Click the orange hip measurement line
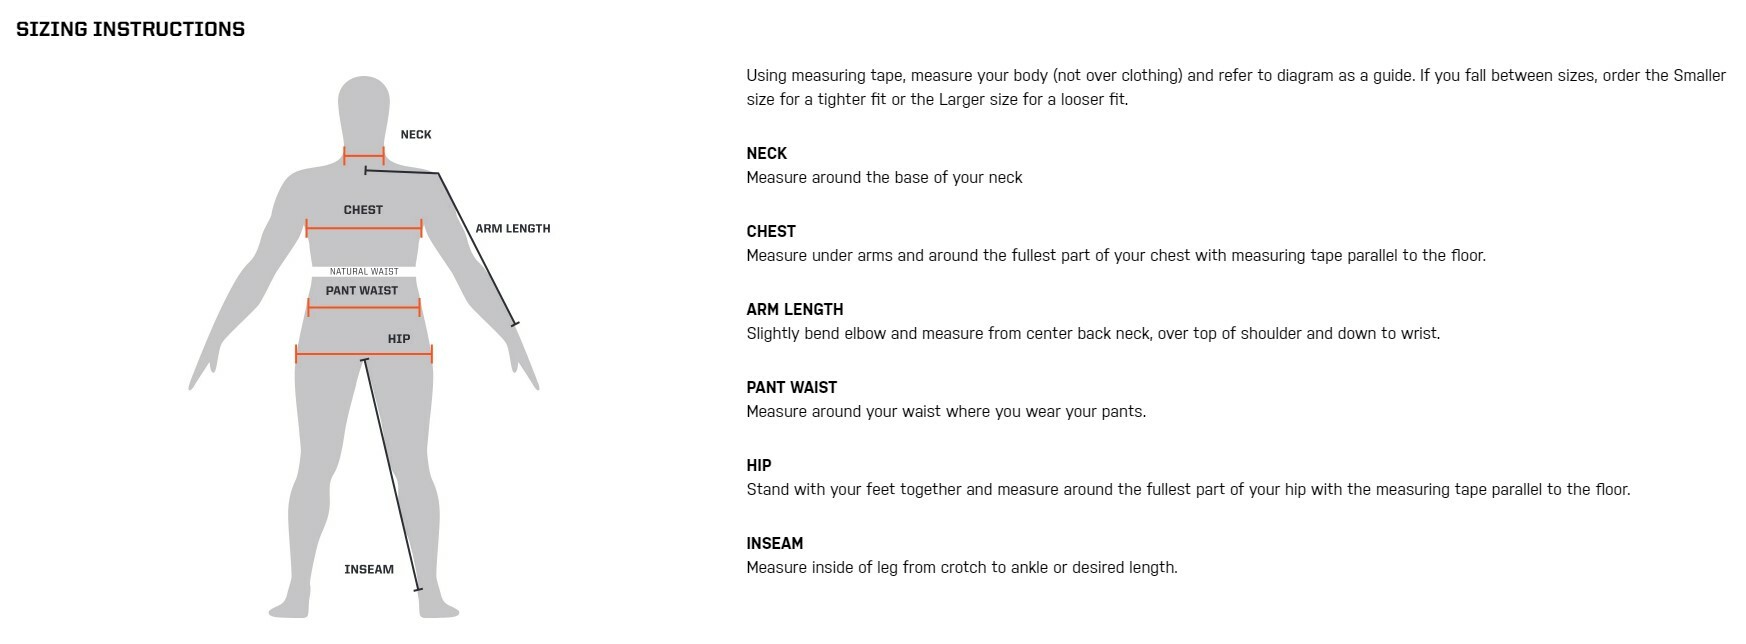Screen dimensions: 1746x644 (x=330, y=353)
